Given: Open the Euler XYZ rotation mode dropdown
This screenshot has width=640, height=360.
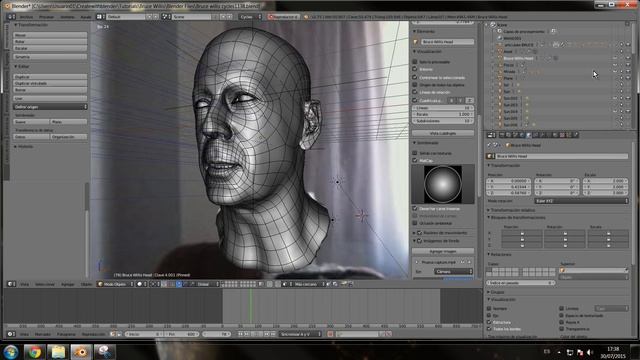Looking at the screenshot, I should (x=581, y=201).
